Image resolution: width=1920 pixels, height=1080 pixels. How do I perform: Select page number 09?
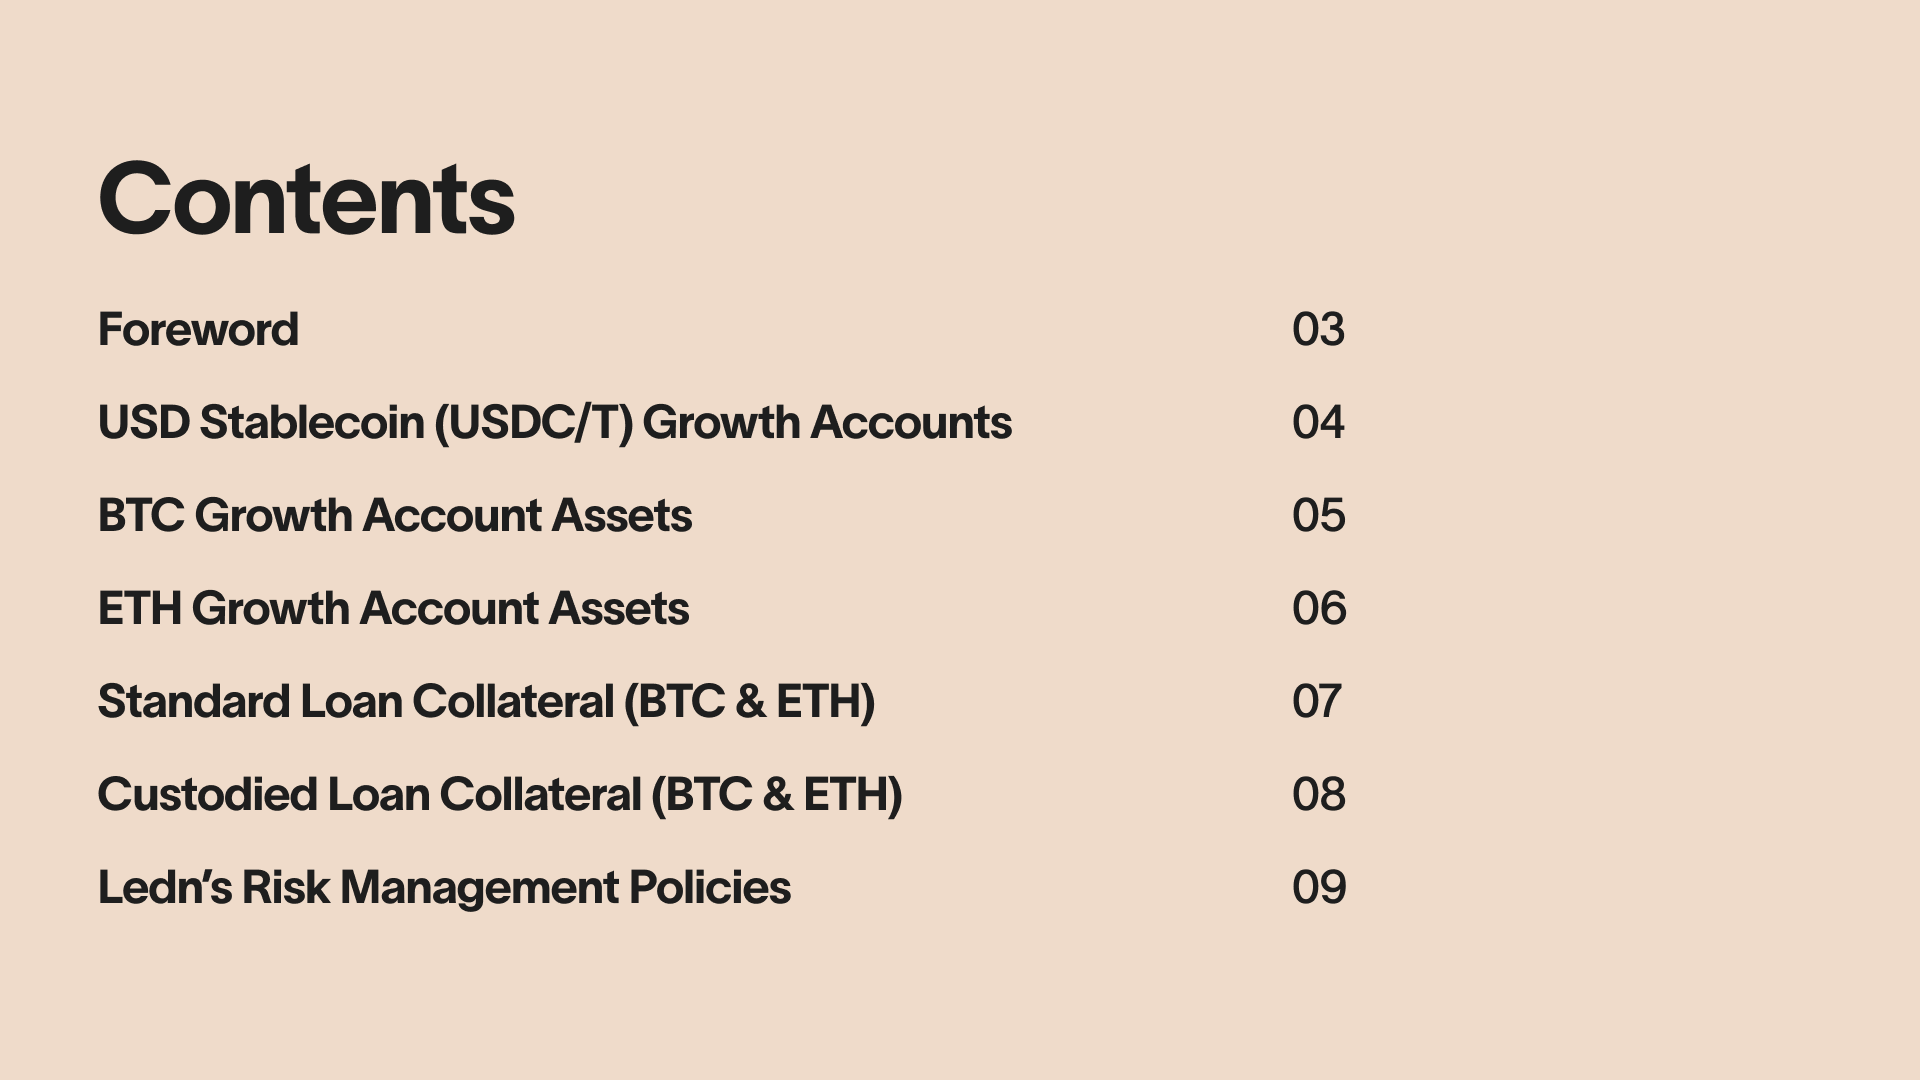[1319, 888]
